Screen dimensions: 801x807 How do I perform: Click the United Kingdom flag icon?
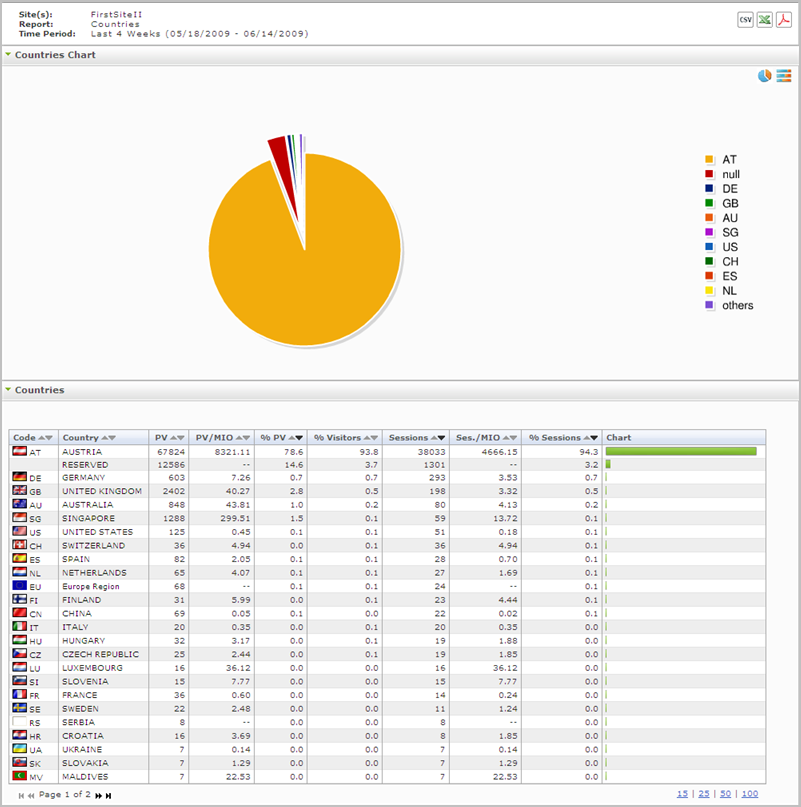point(20,490)
